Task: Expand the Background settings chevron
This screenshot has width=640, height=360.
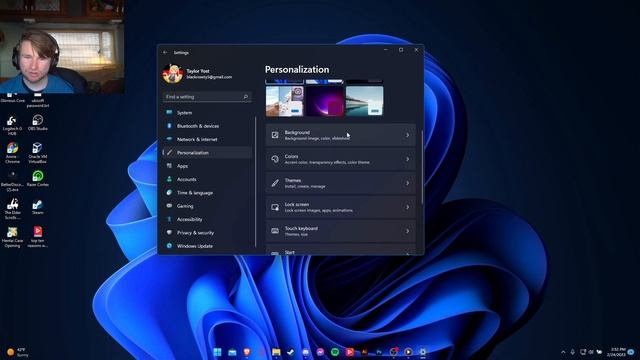Action: tap(407, 135)
